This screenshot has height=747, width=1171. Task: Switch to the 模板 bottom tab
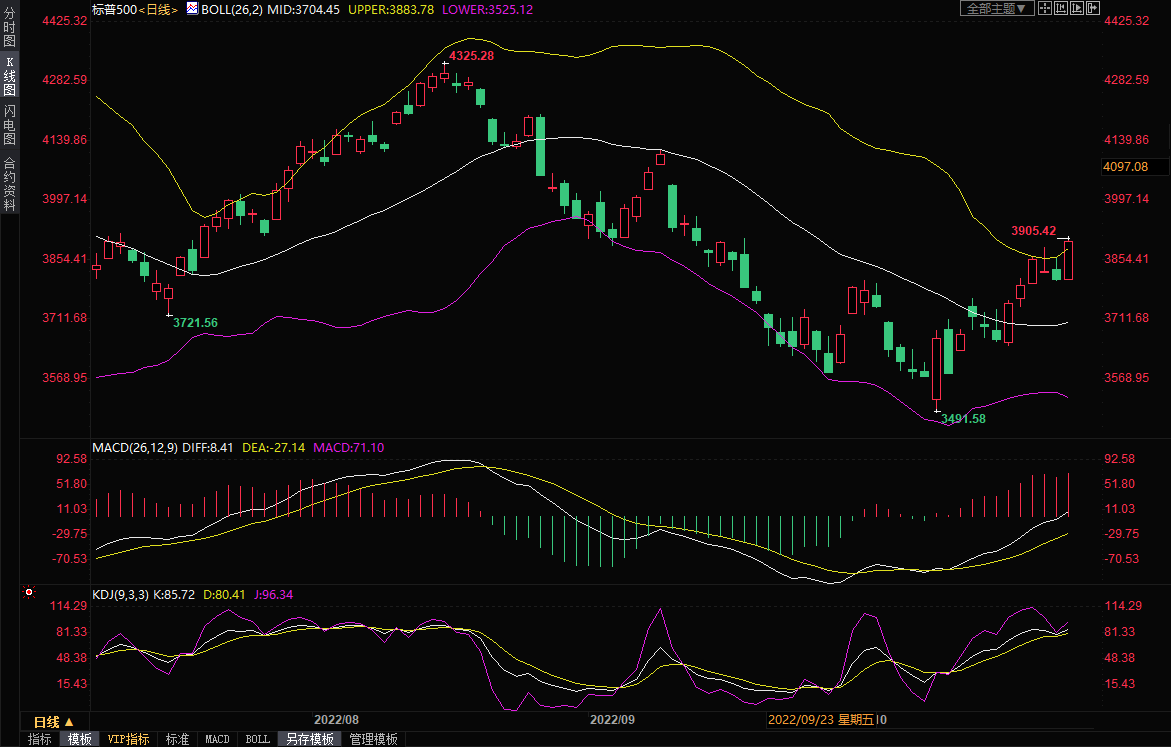coord(80,739)
